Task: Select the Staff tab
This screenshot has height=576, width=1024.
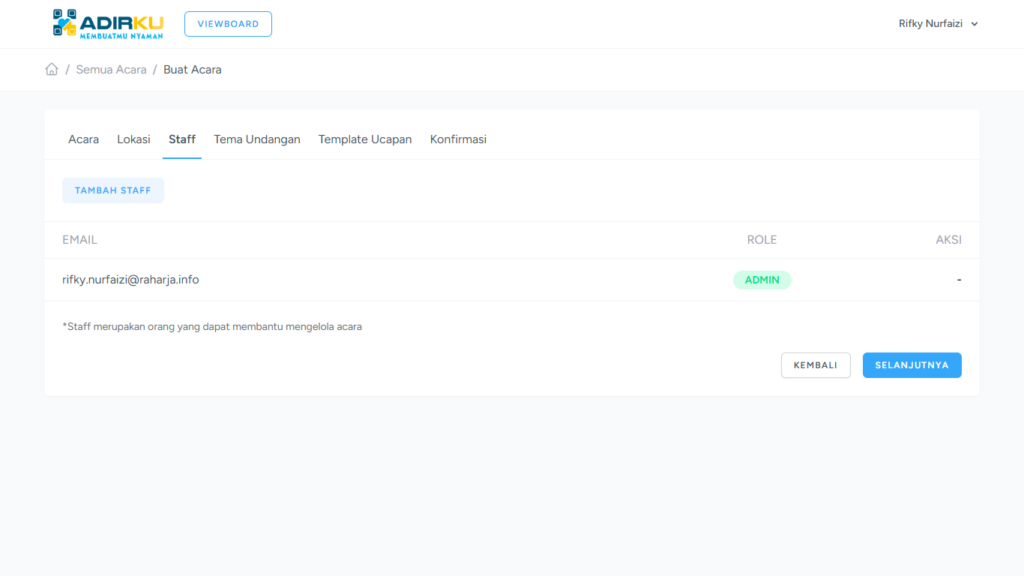Action: pyautogui.click(x=182, y=140)
